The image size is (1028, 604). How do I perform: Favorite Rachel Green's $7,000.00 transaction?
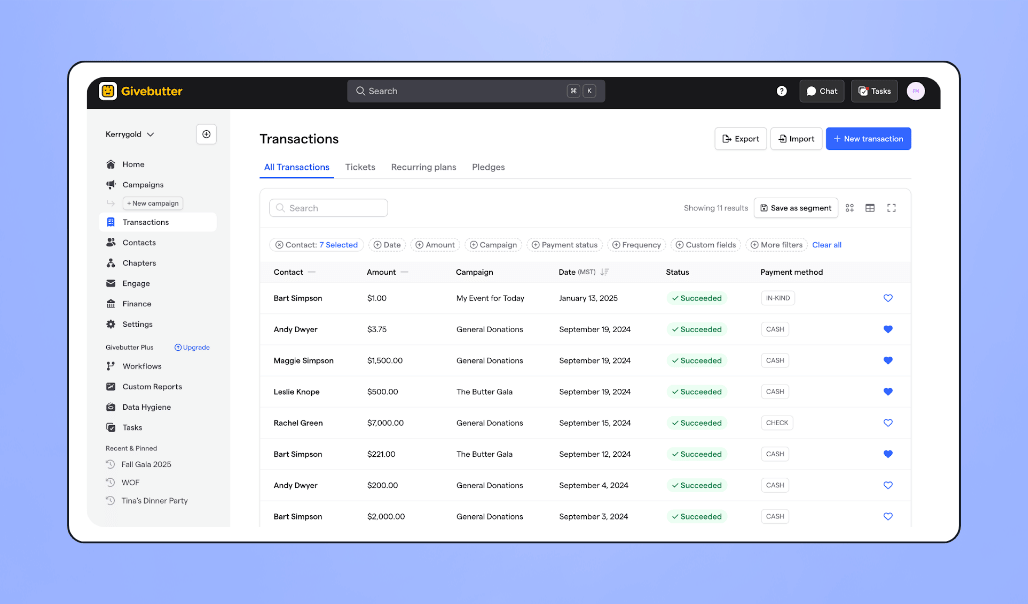coord(887,422)
